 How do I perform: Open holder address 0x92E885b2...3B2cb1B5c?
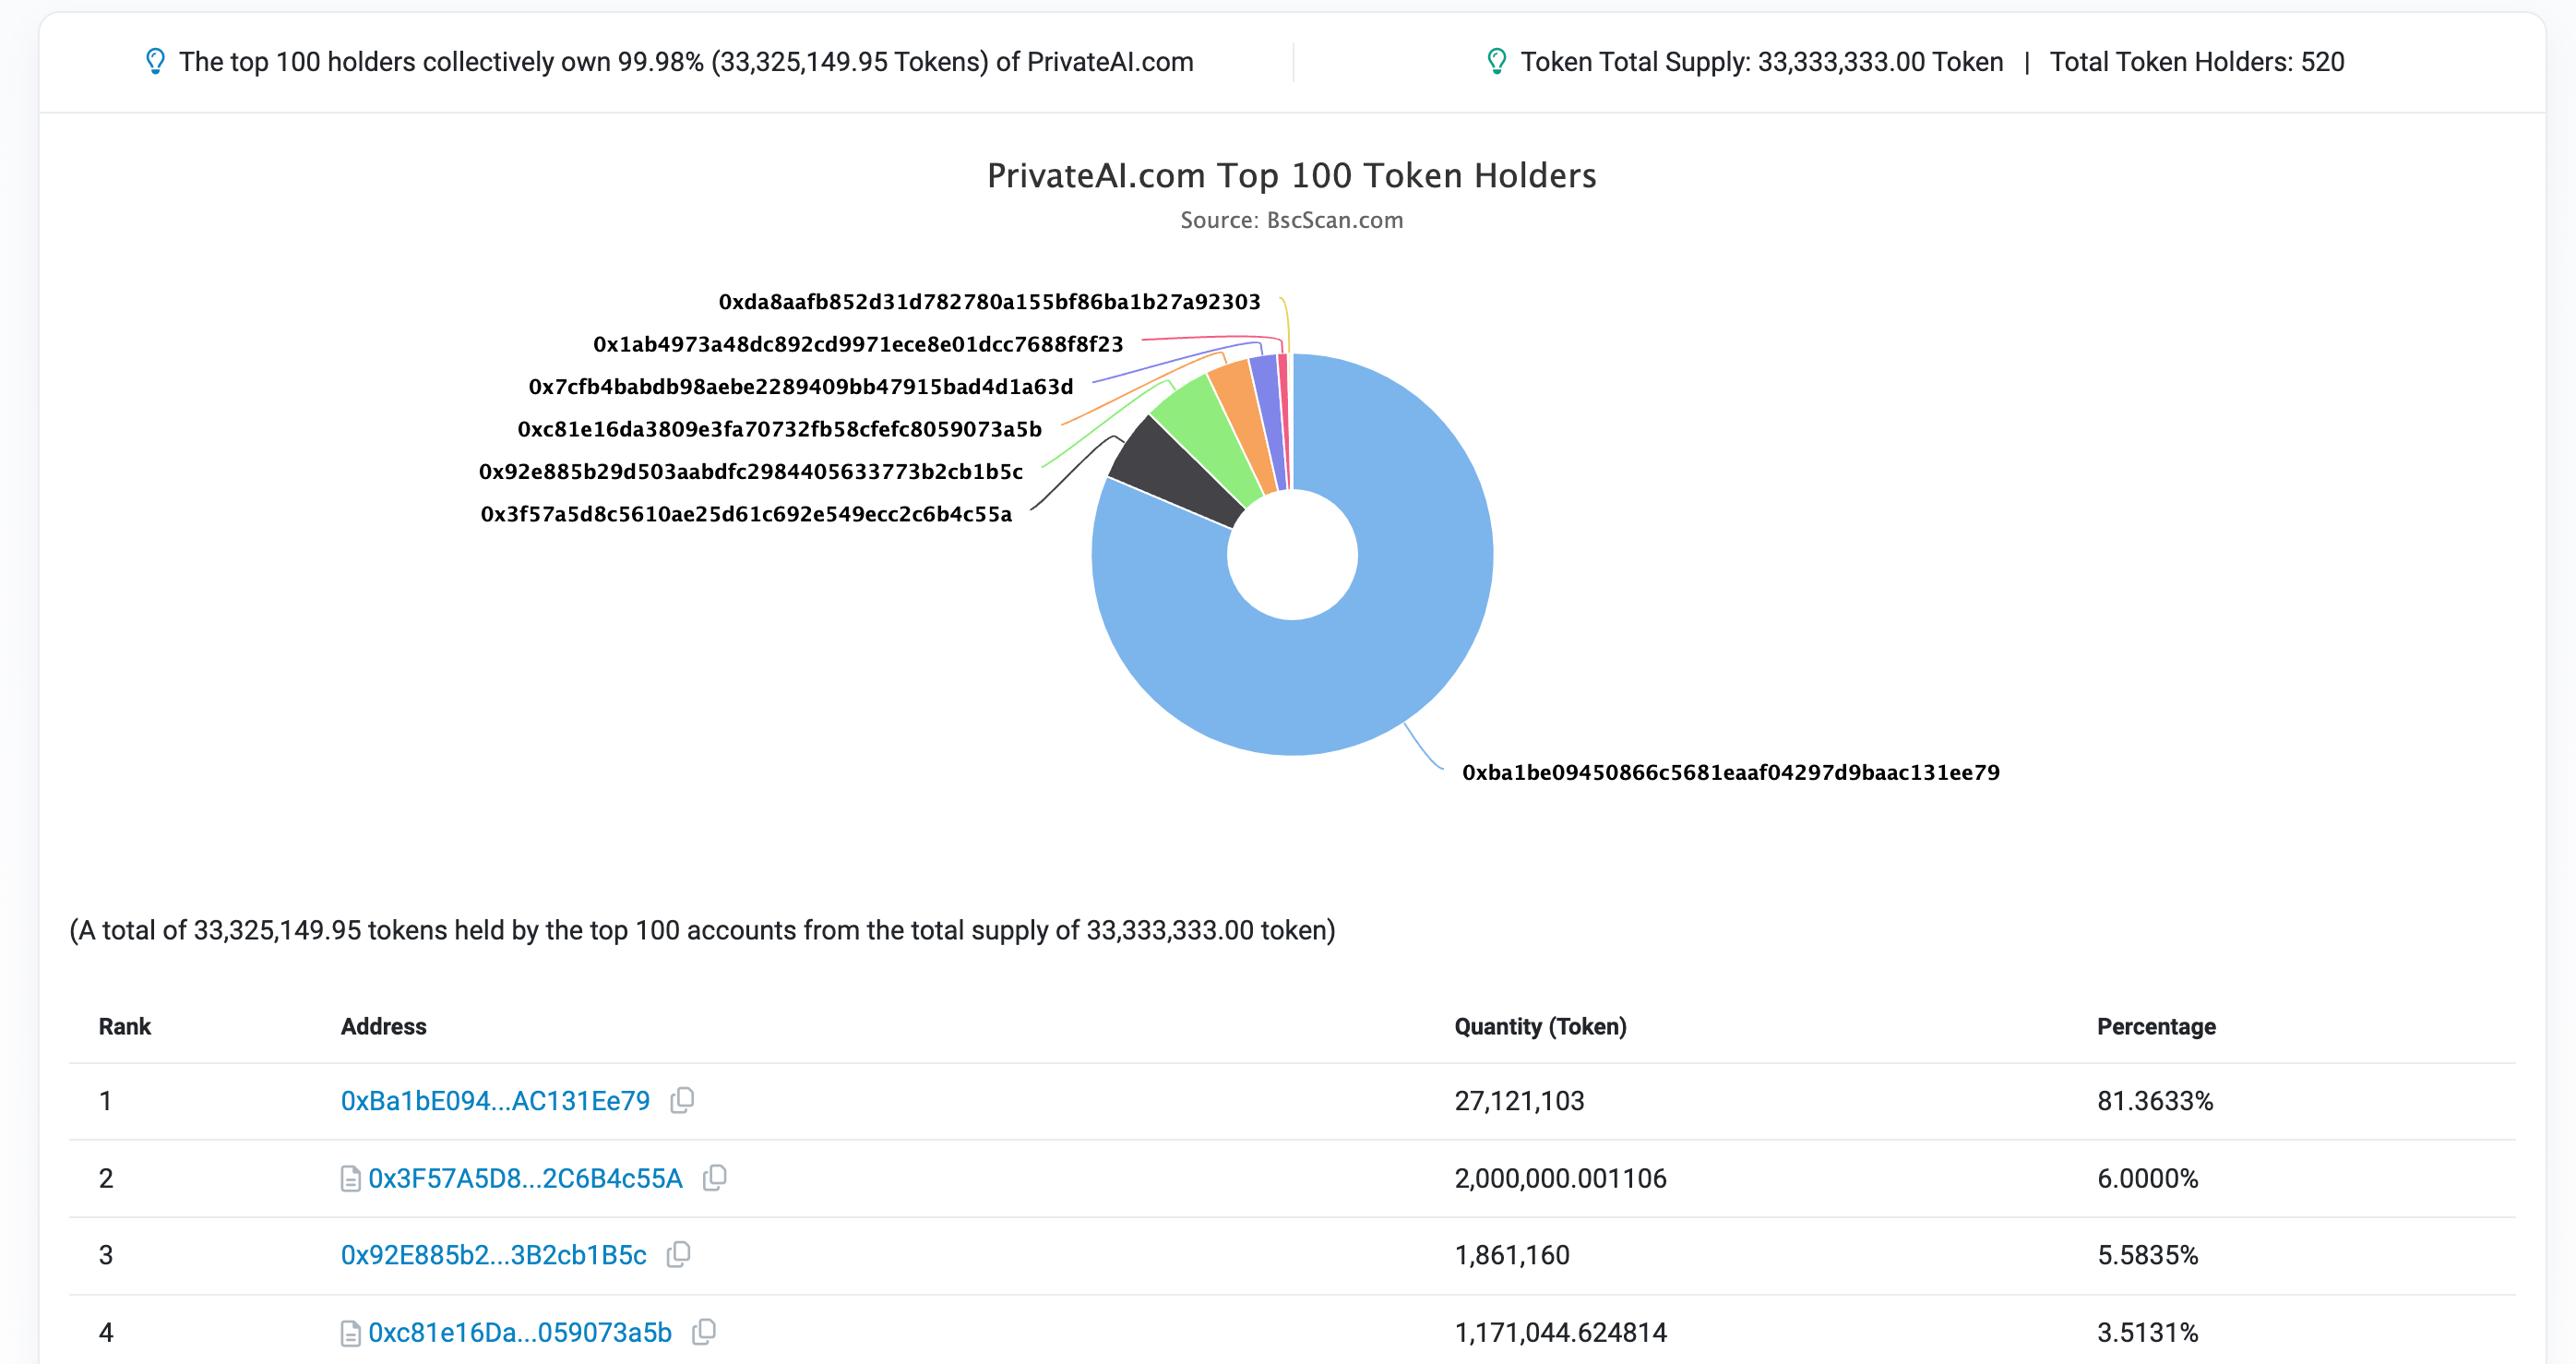pyautogui.click(x=493, y=1255)
